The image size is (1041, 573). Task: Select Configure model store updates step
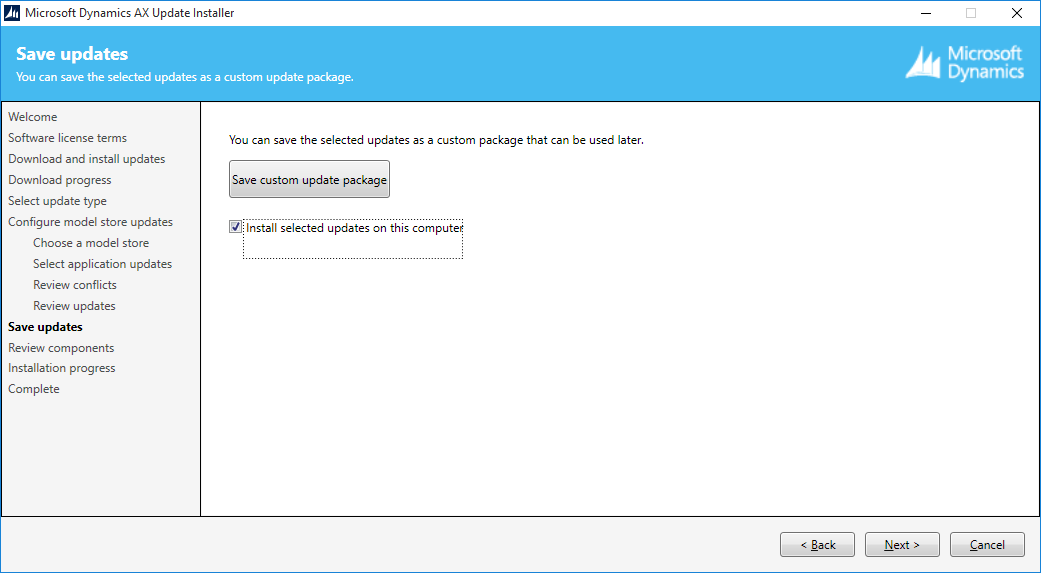point(90,222)
